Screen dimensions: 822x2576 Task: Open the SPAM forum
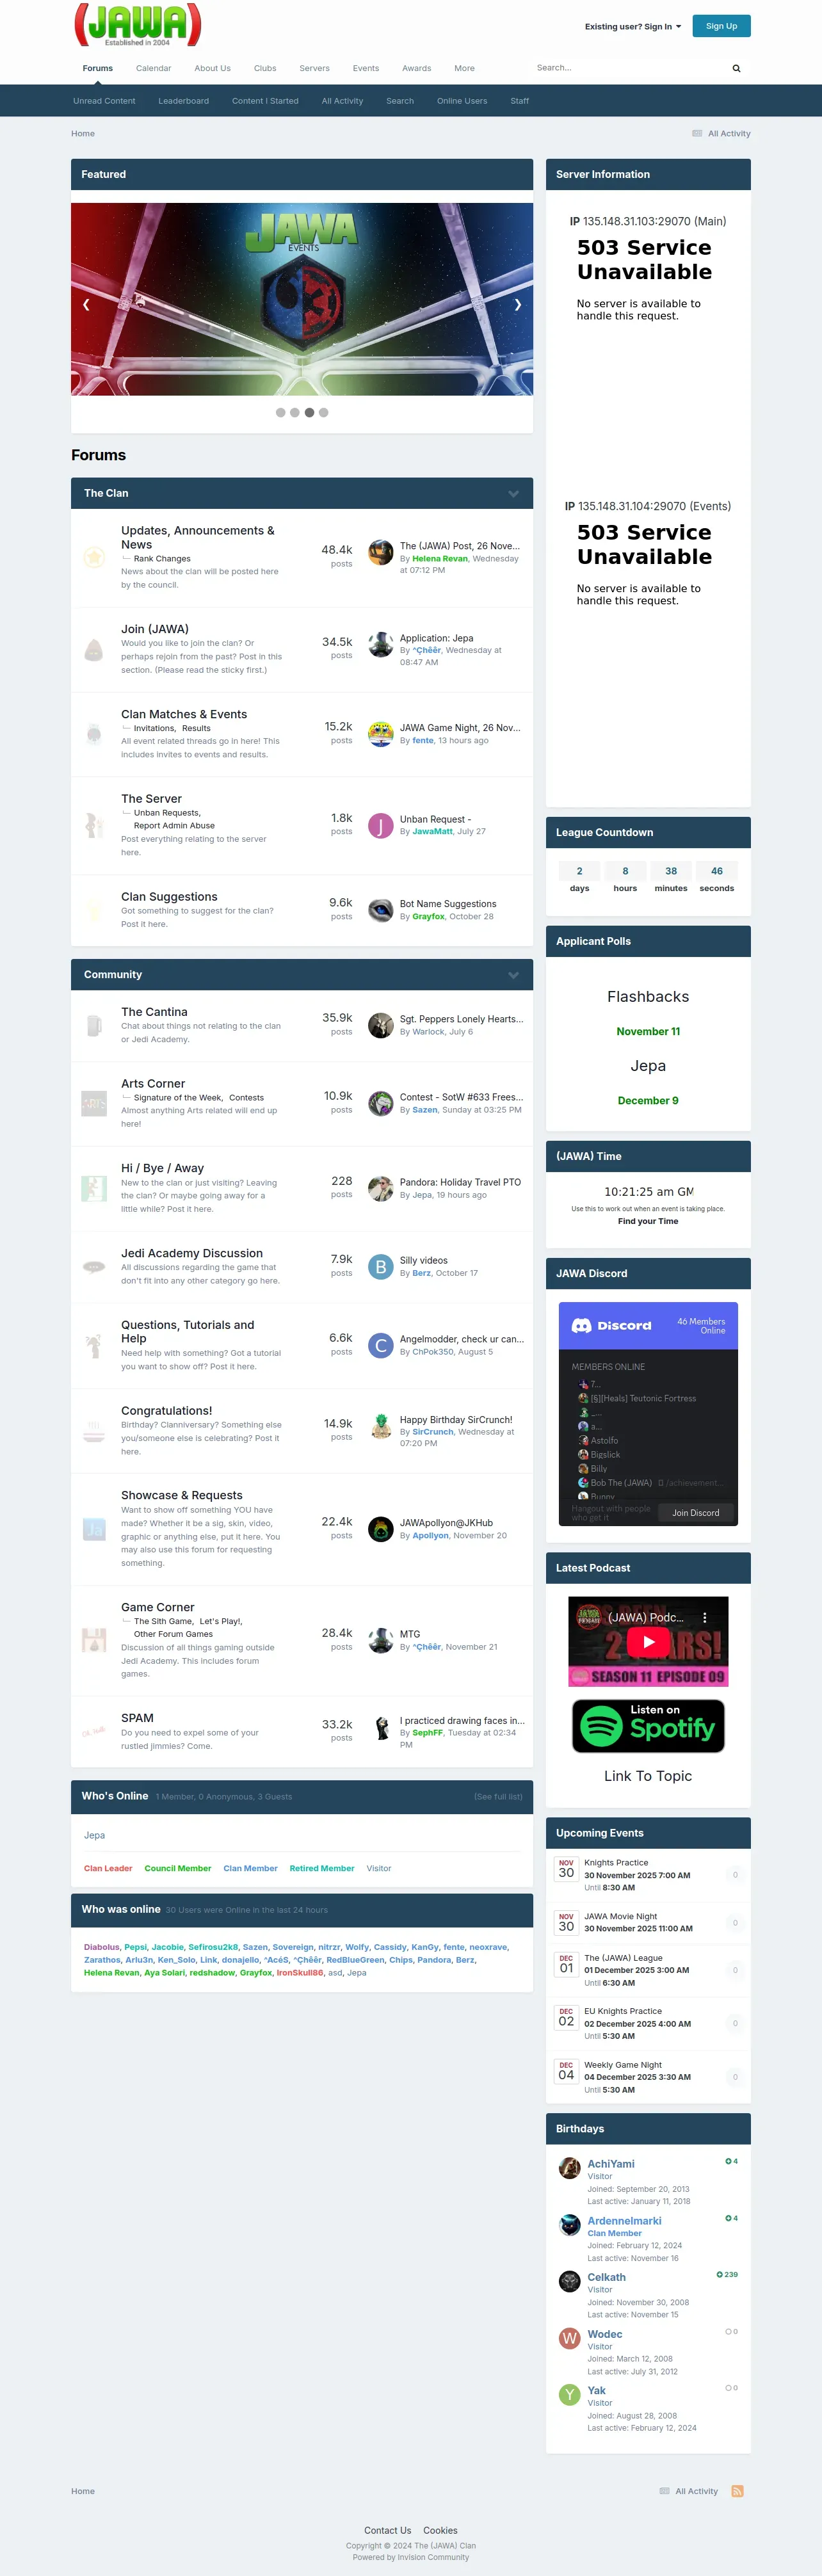pyautogui.click(x=137, y=1718)
